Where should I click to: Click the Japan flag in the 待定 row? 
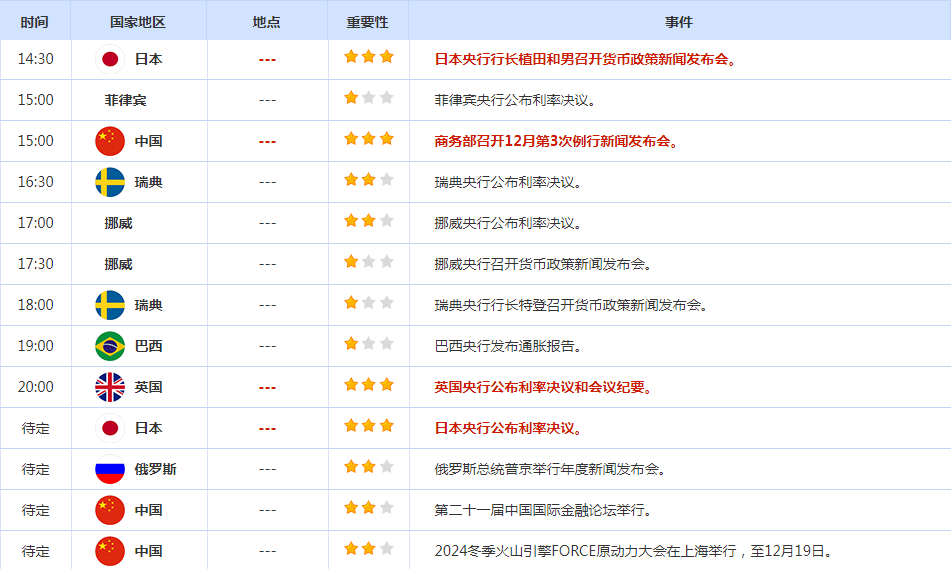point(110,428)
